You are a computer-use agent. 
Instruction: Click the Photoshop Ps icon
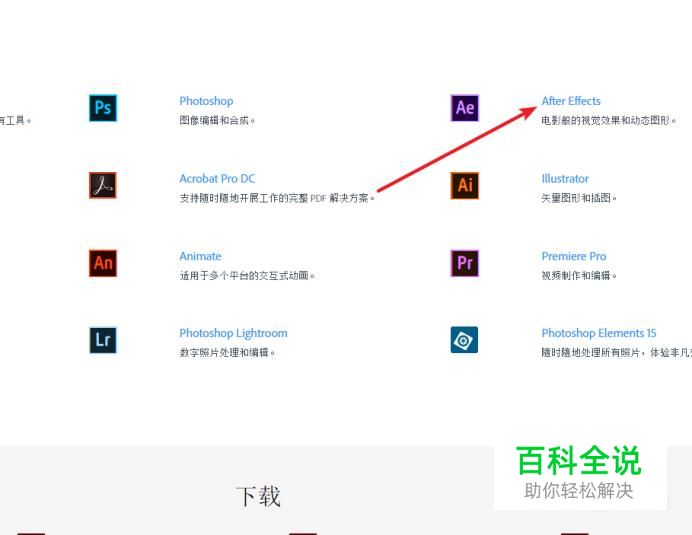pyautogui.click(x=103, y=108)
